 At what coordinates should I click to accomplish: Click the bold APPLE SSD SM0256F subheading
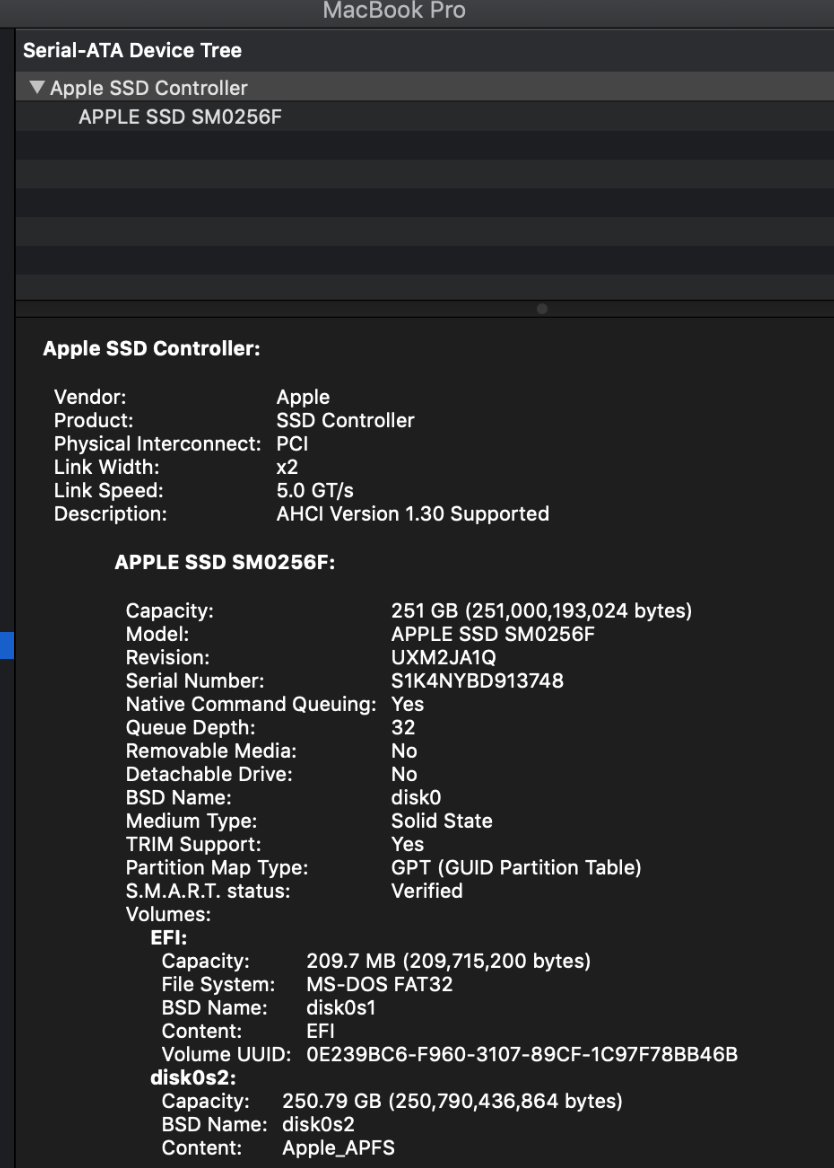pos(225,562)
